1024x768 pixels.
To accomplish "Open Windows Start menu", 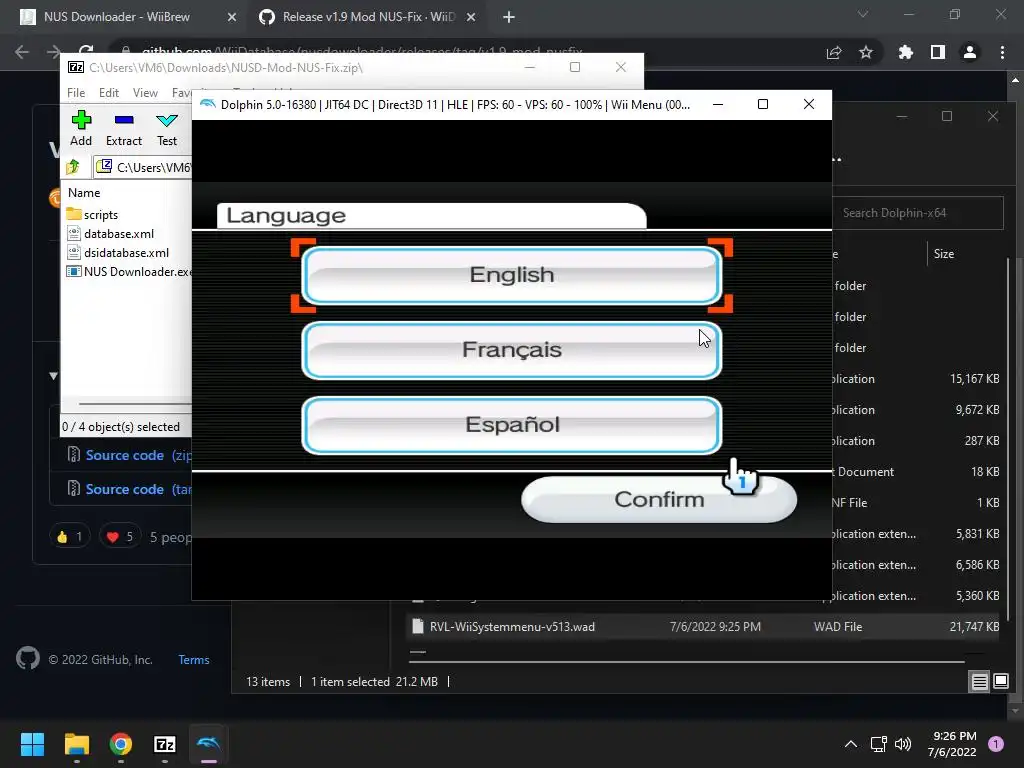I will pyautogui.click(x=32, y=744).
